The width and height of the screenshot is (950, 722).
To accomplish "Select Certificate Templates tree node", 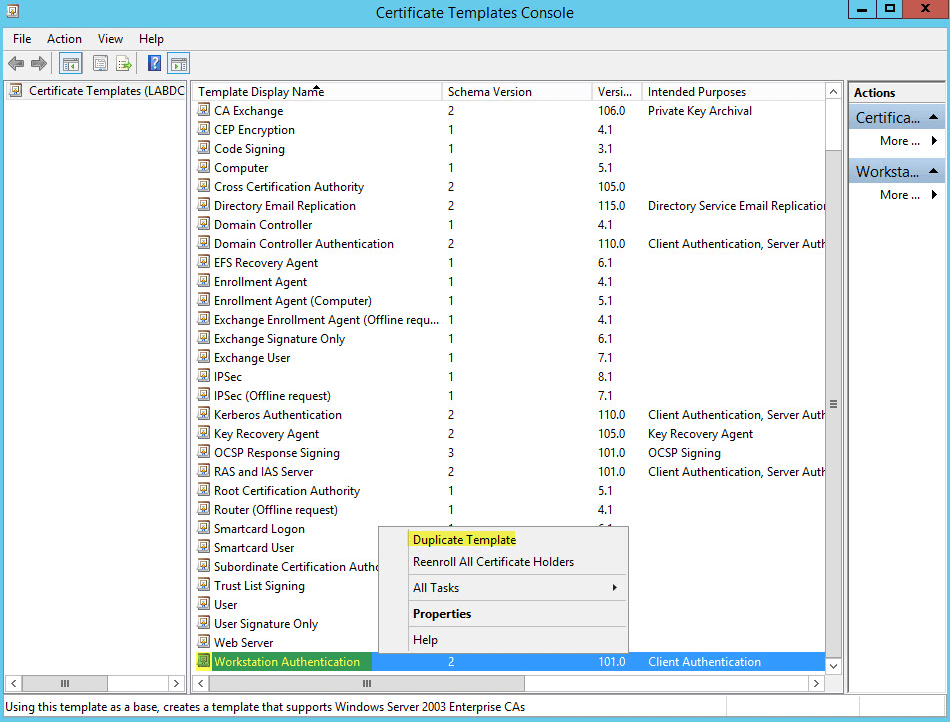I will tap(97, 91).
